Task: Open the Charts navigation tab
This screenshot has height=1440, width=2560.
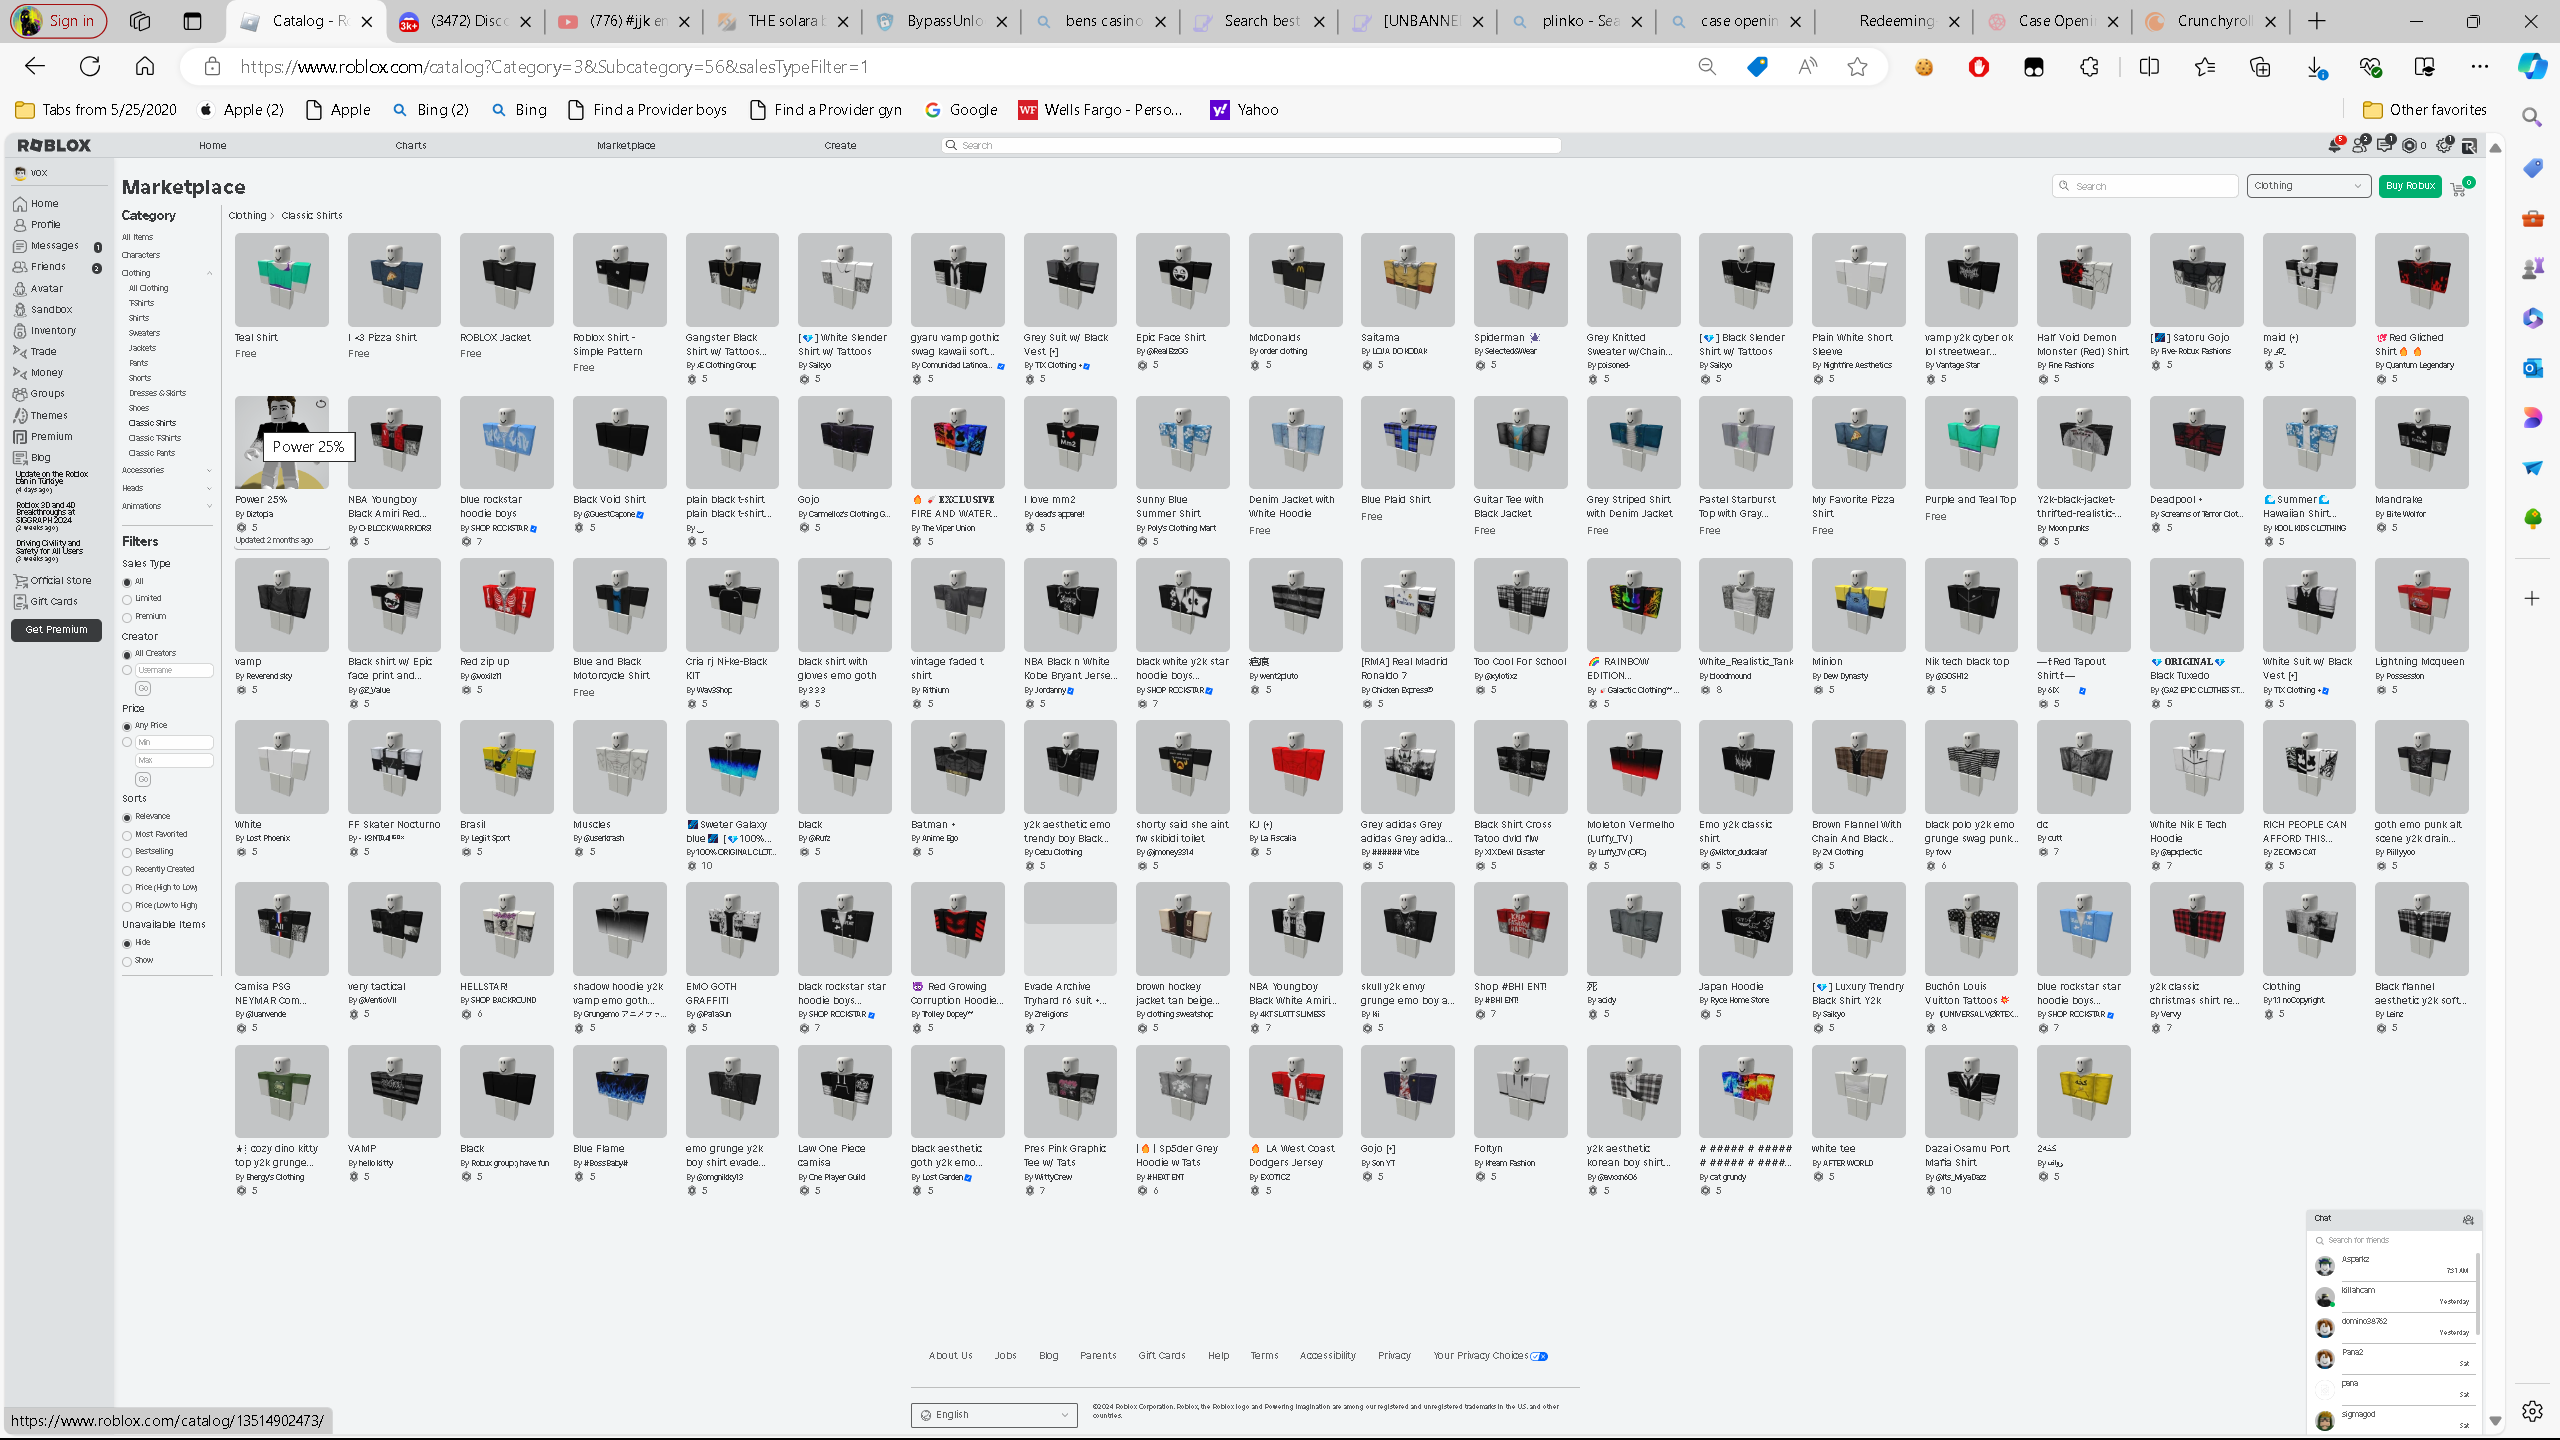Action: click(x=411, y=146)
